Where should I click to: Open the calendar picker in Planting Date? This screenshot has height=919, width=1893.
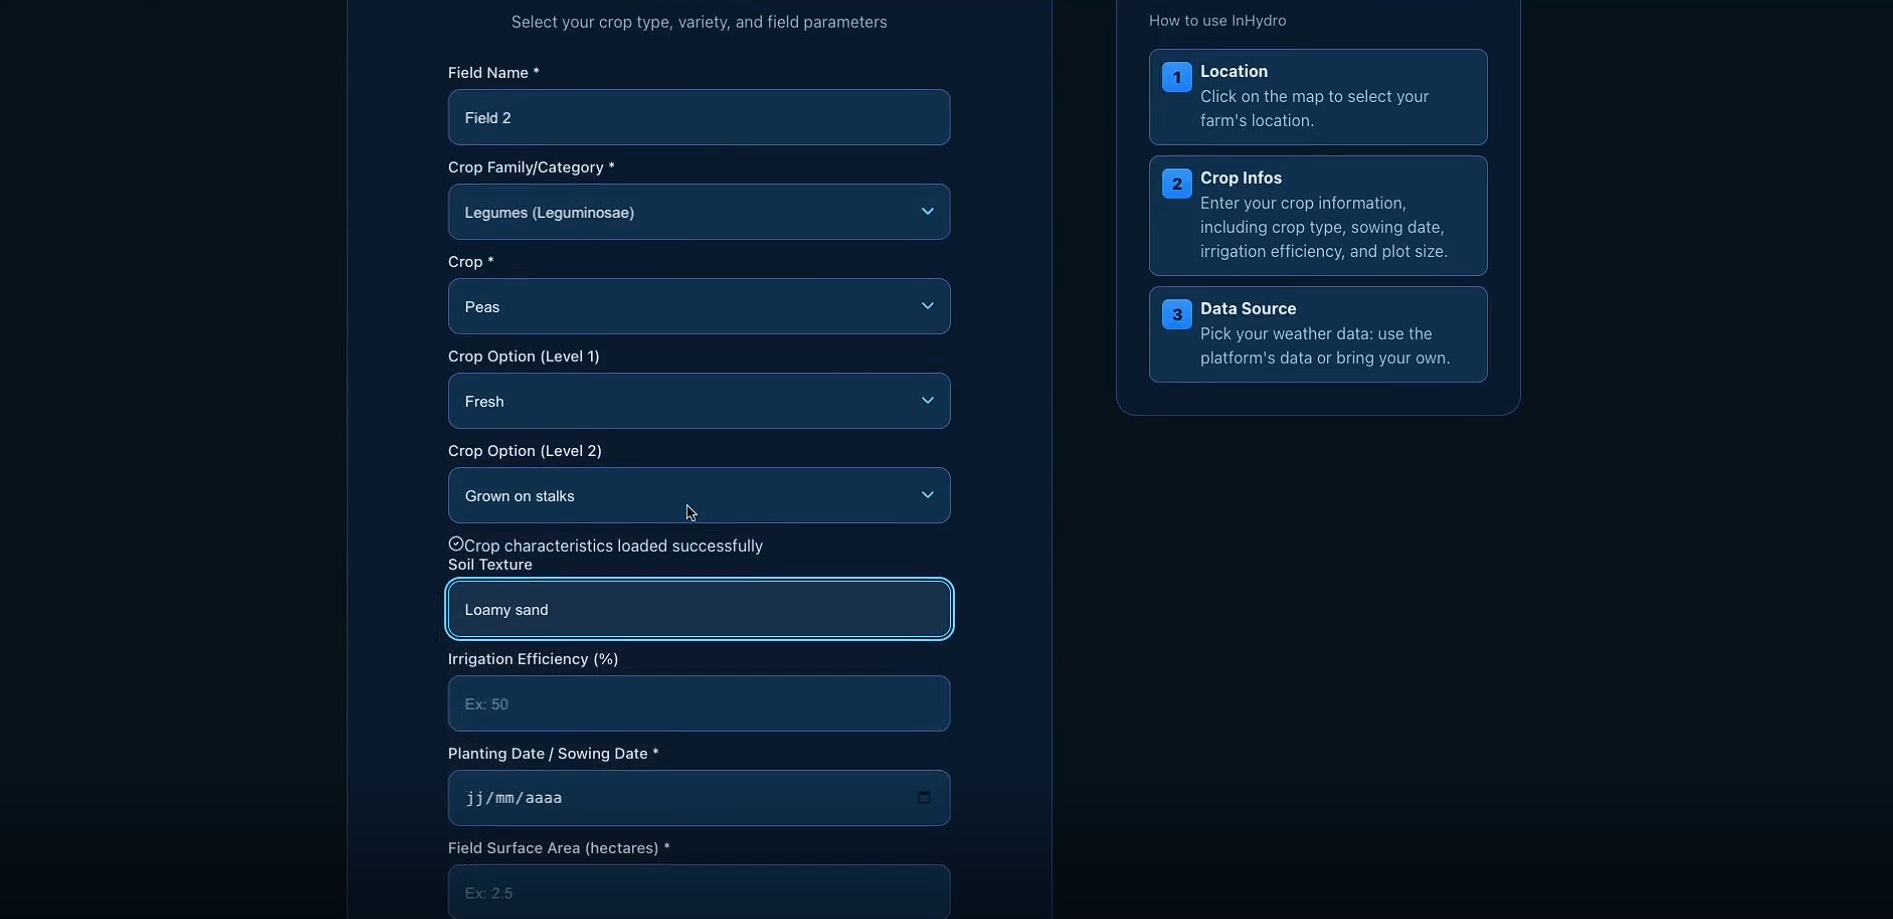pos(924,798)
